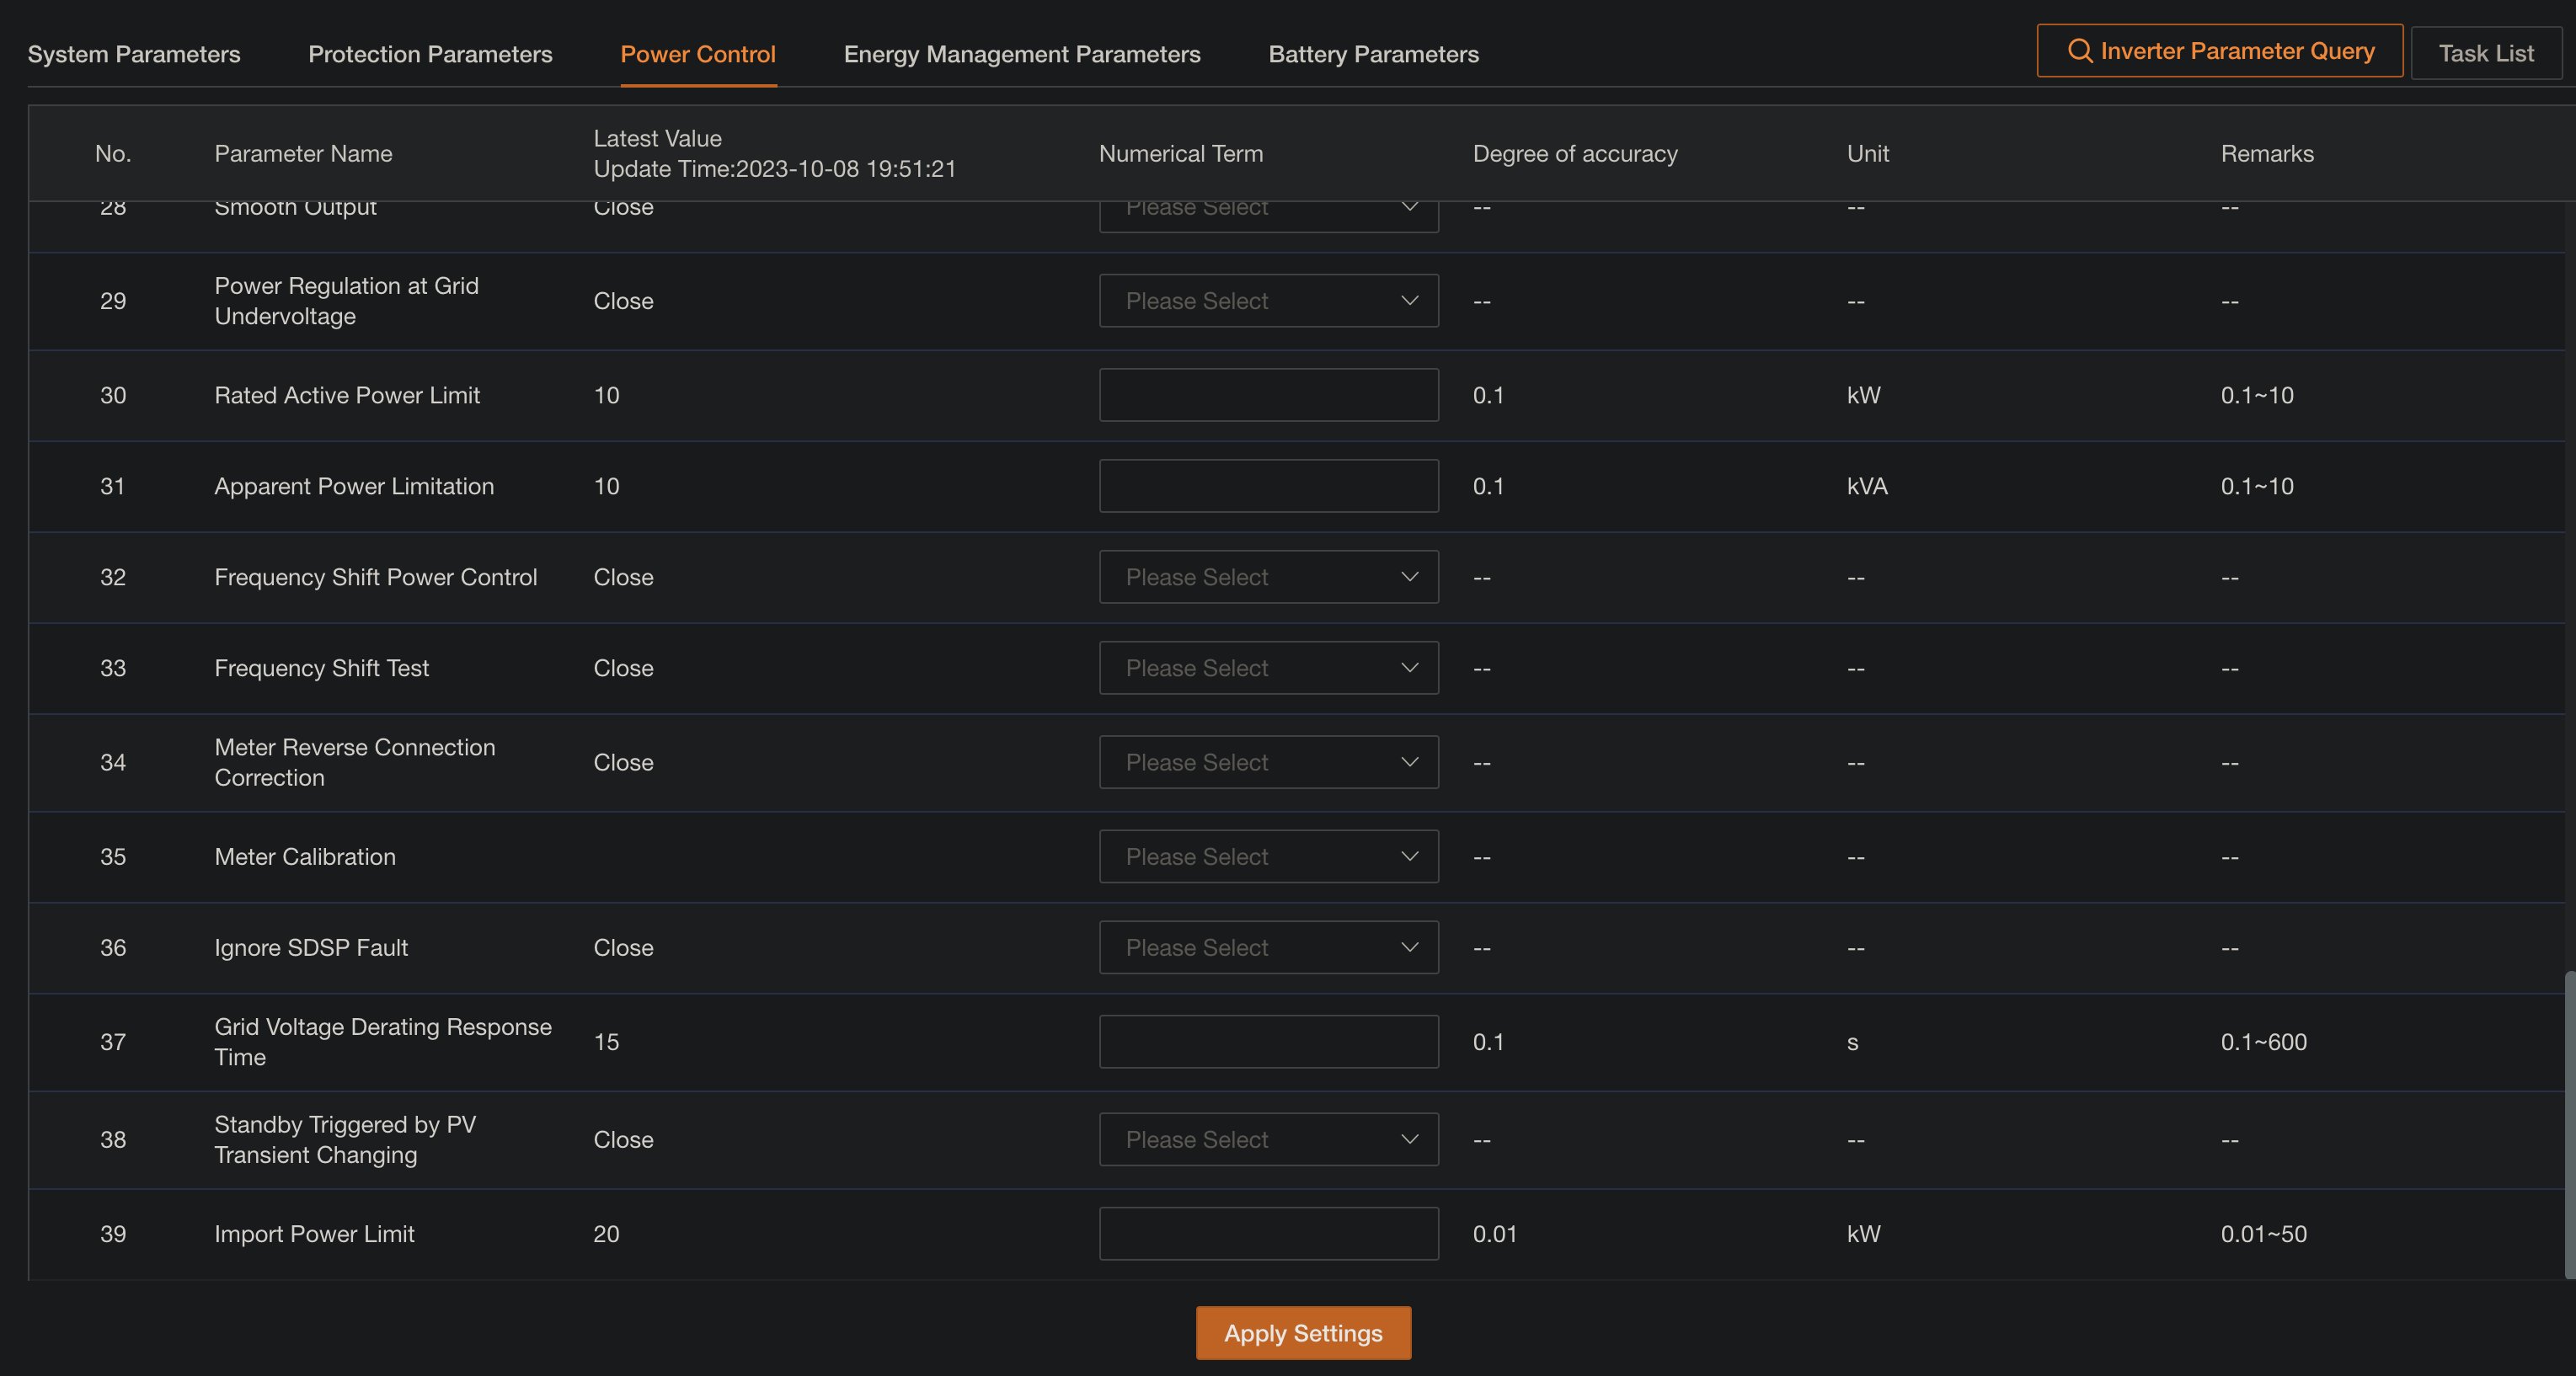Viewport: 2576px width, 1376px height.
Task: Open Energy Management Parameters tab
Action: tap(1021, 54)
